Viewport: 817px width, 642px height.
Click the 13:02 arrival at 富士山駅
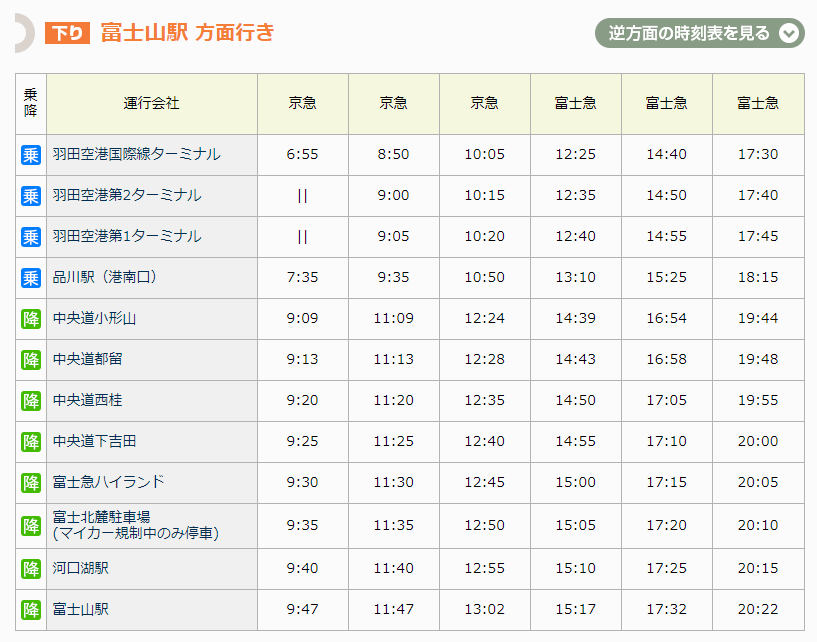(485, 609)
